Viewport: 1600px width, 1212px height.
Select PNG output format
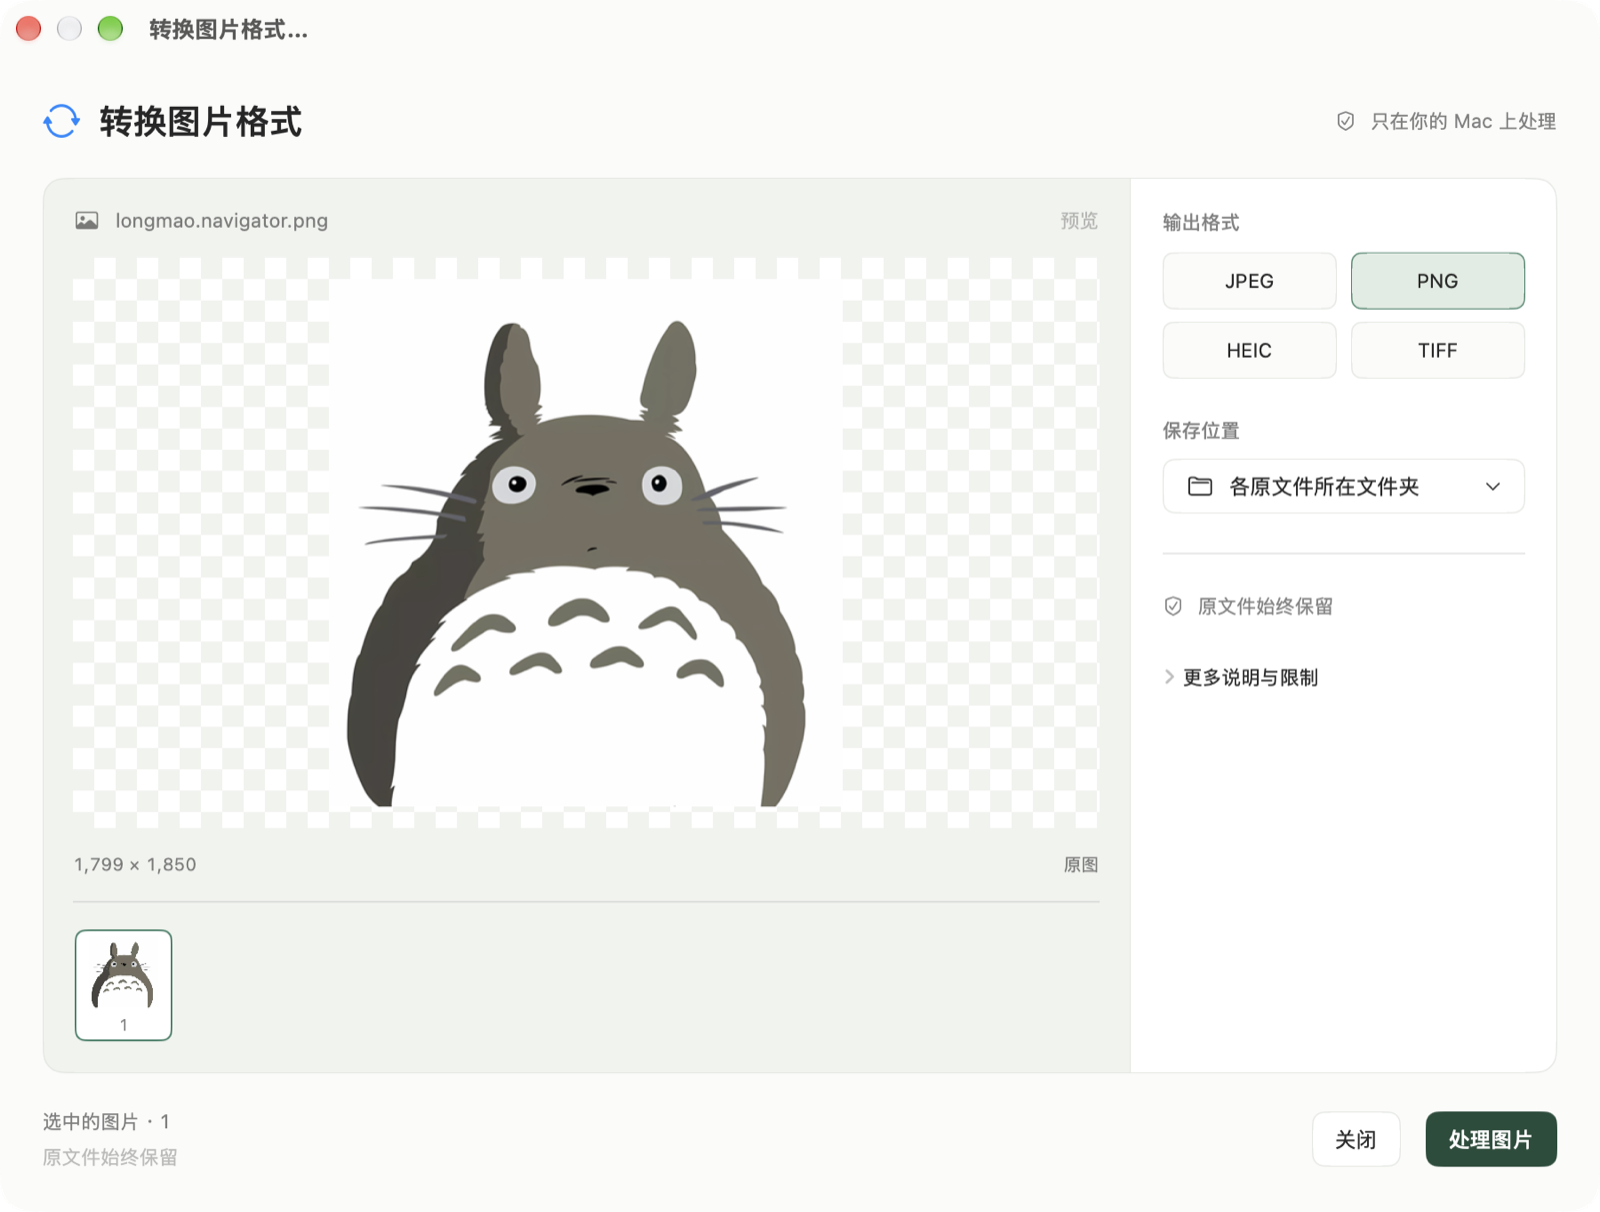coord(1437,281)
